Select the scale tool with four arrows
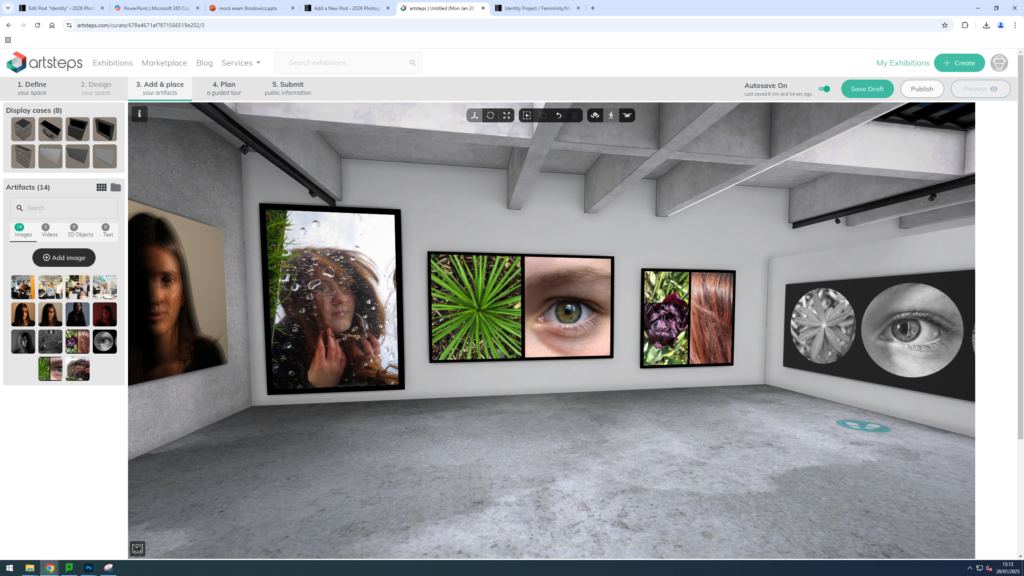1024x576 pixels. tap(507, 116)
